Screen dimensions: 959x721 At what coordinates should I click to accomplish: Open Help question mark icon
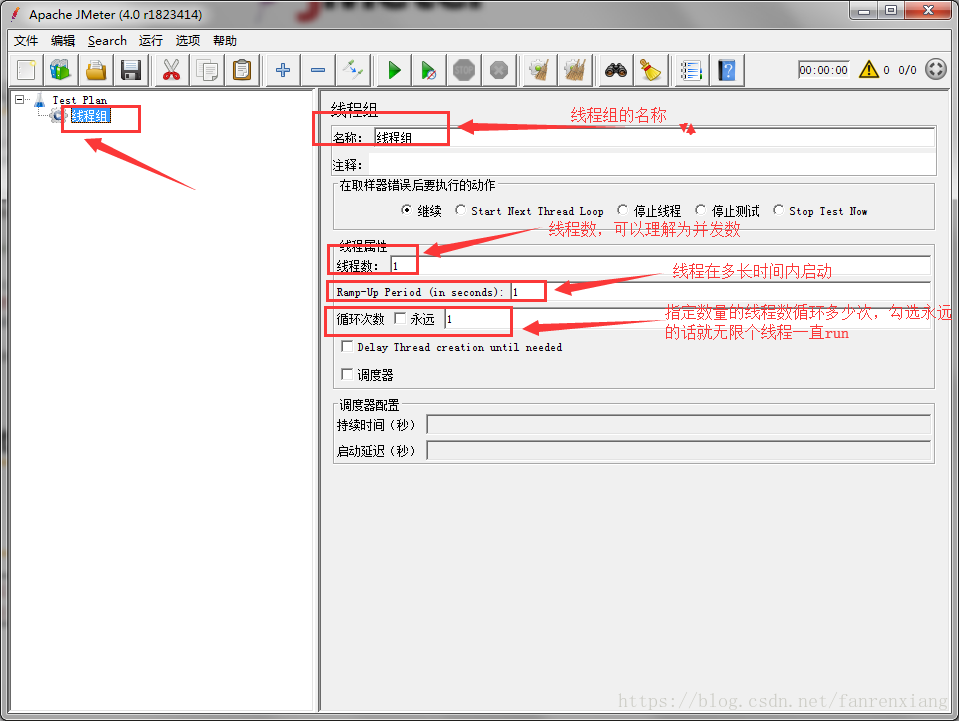[x=727, y=70]
